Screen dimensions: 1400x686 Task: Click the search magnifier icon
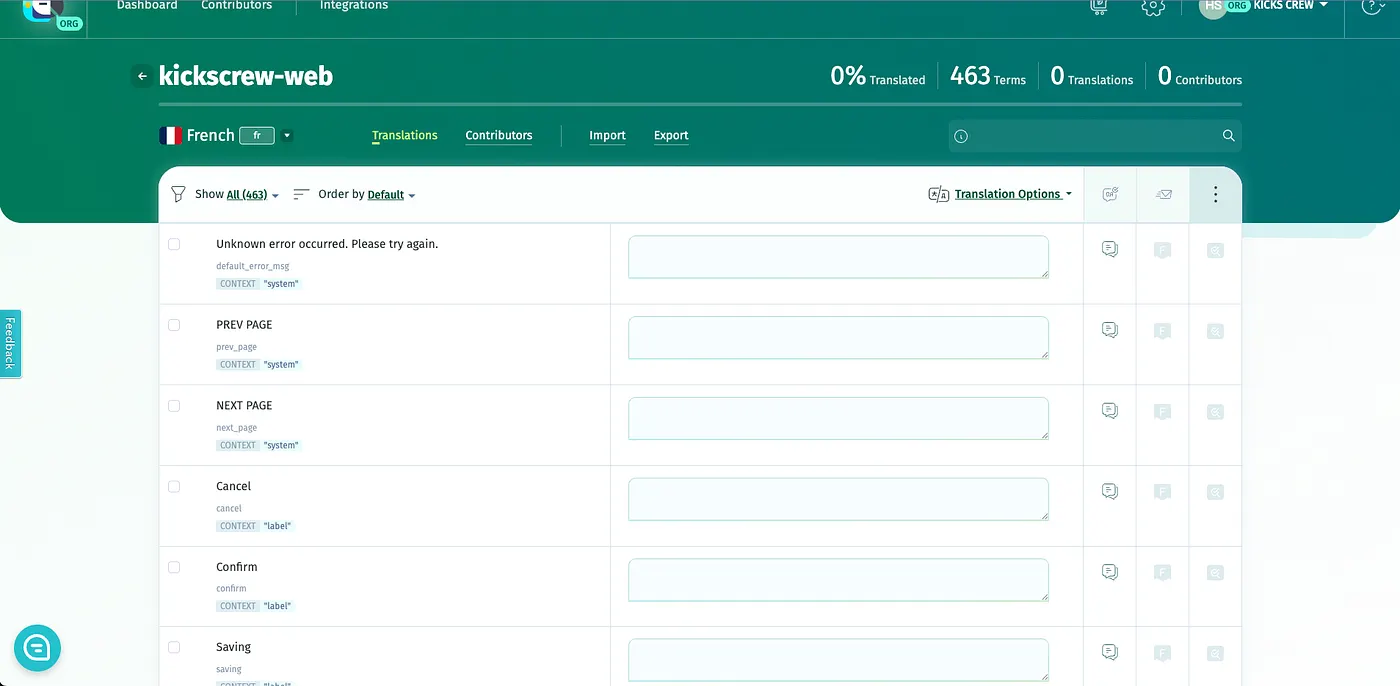point(1228,136)
